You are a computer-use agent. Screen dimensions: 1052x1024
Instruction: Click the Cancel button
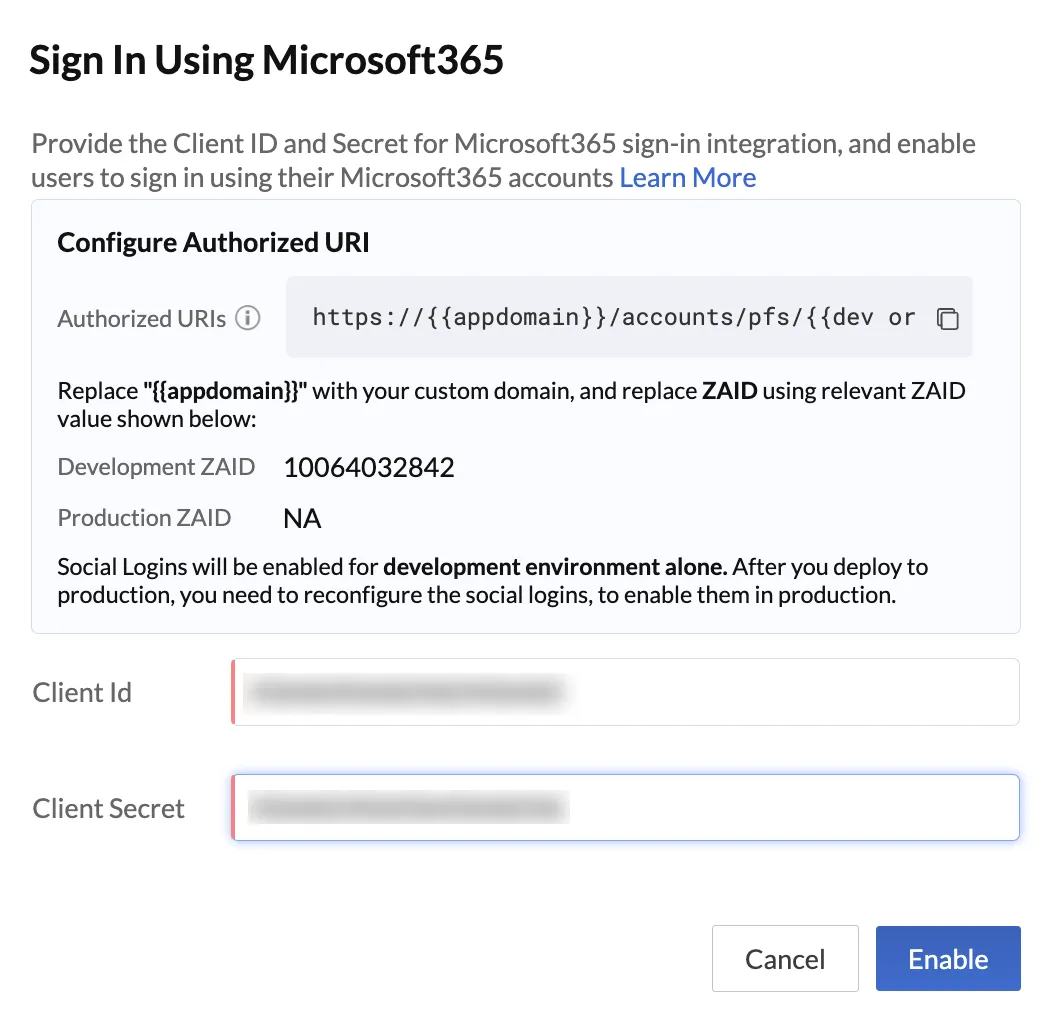coord(785,958)
